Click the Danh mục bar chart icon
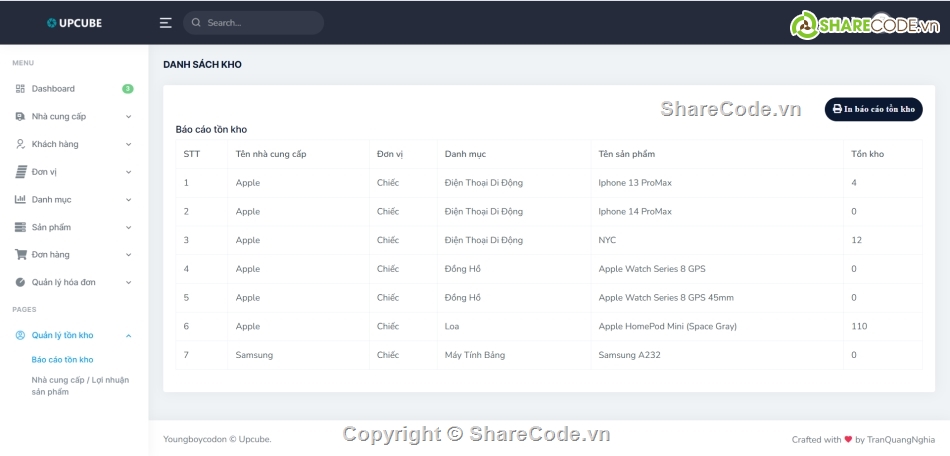This screenshot has width=950, height=456. point(20,199)
